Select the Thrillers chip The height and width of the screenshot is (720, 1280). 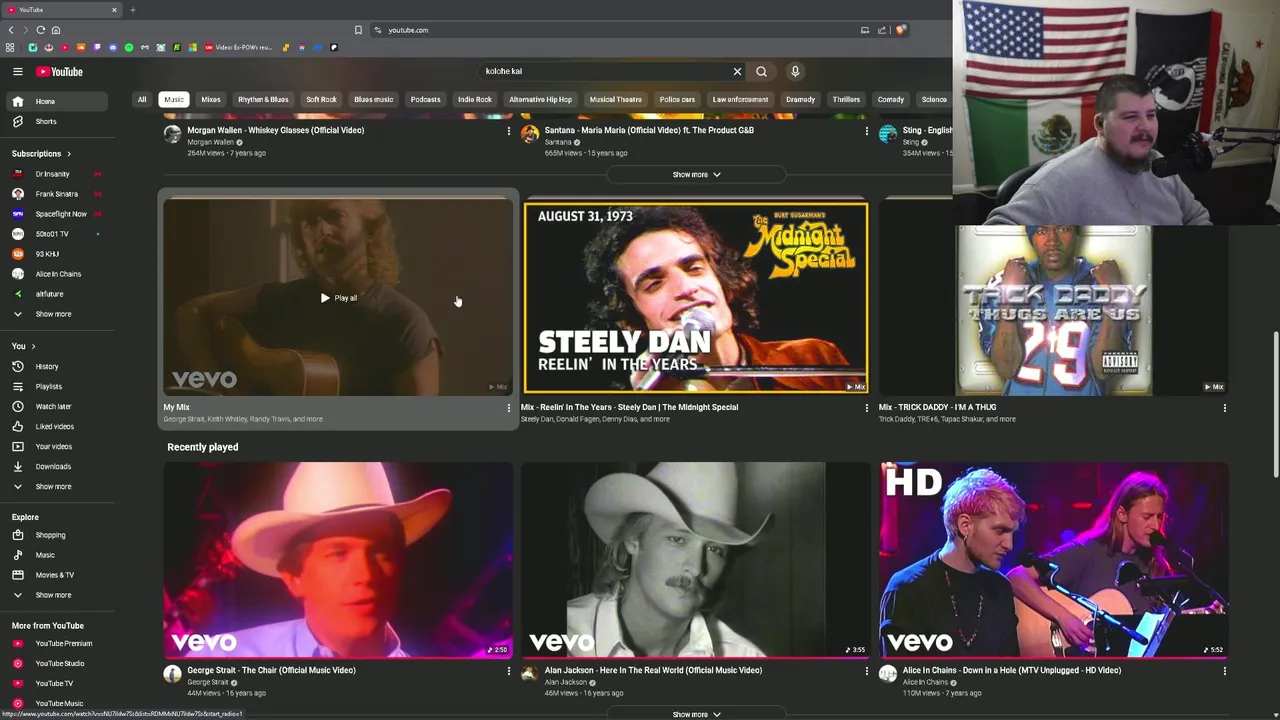[x=846, y=99]
